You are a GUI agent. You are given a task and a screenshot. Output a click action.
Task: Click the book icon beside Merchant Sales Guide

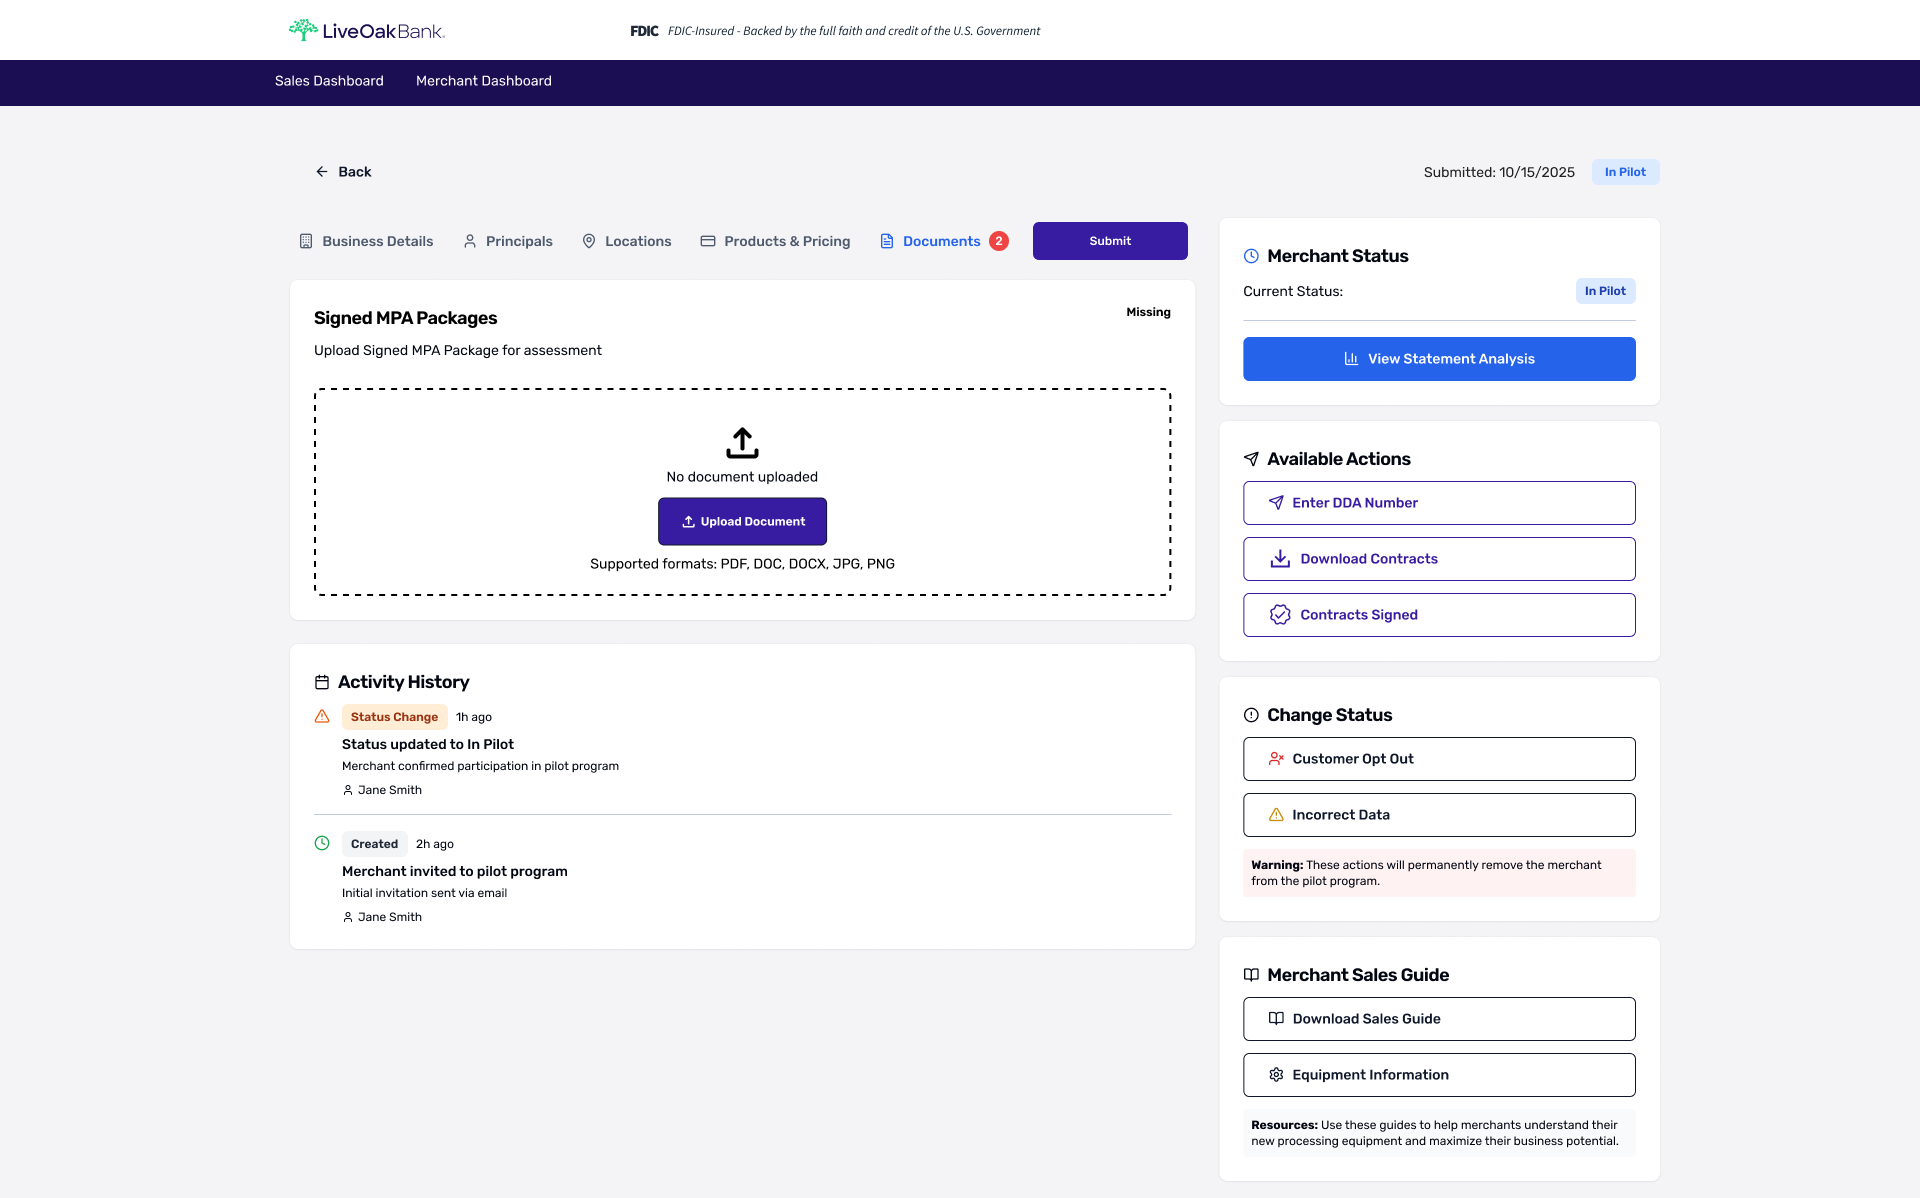tap(1251, 975)
